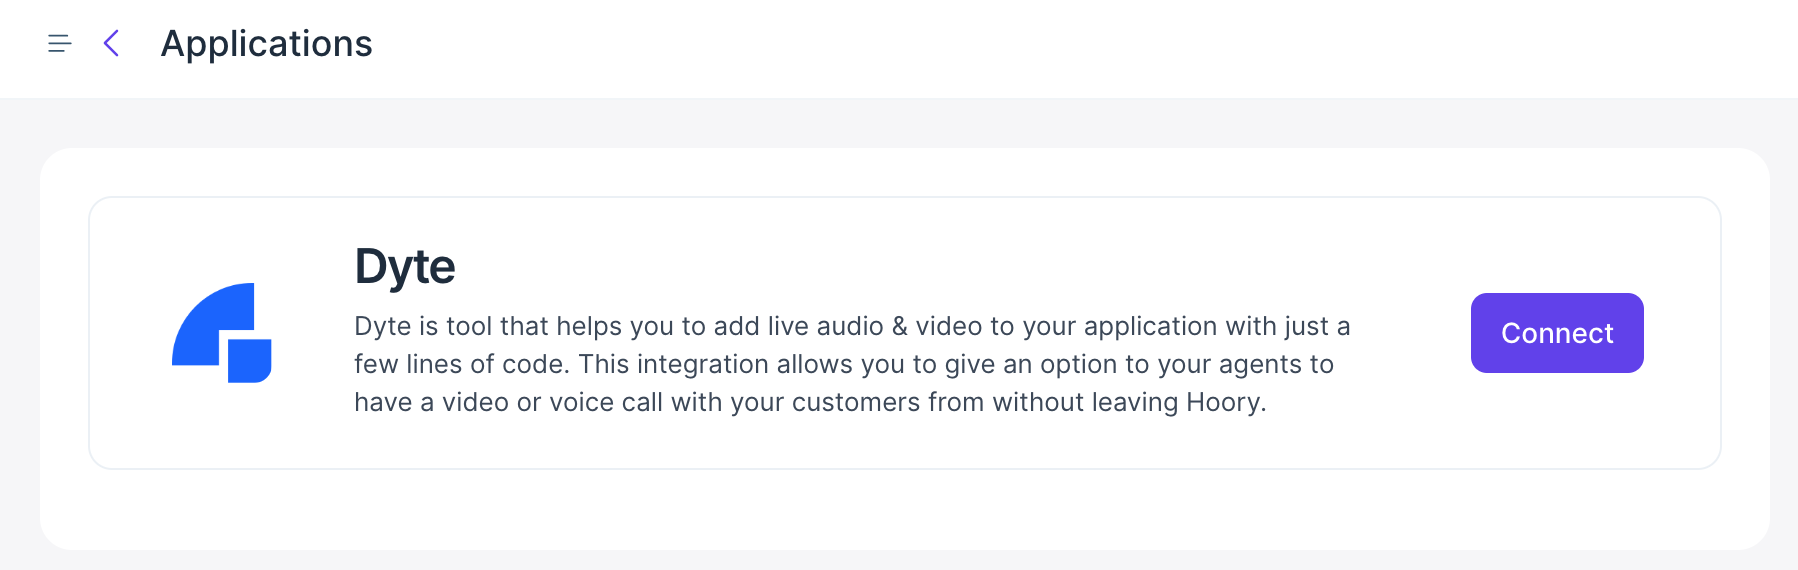Select the Applications page title
The width and height of the screenshot is (1798, 570).
coord(266,44)
